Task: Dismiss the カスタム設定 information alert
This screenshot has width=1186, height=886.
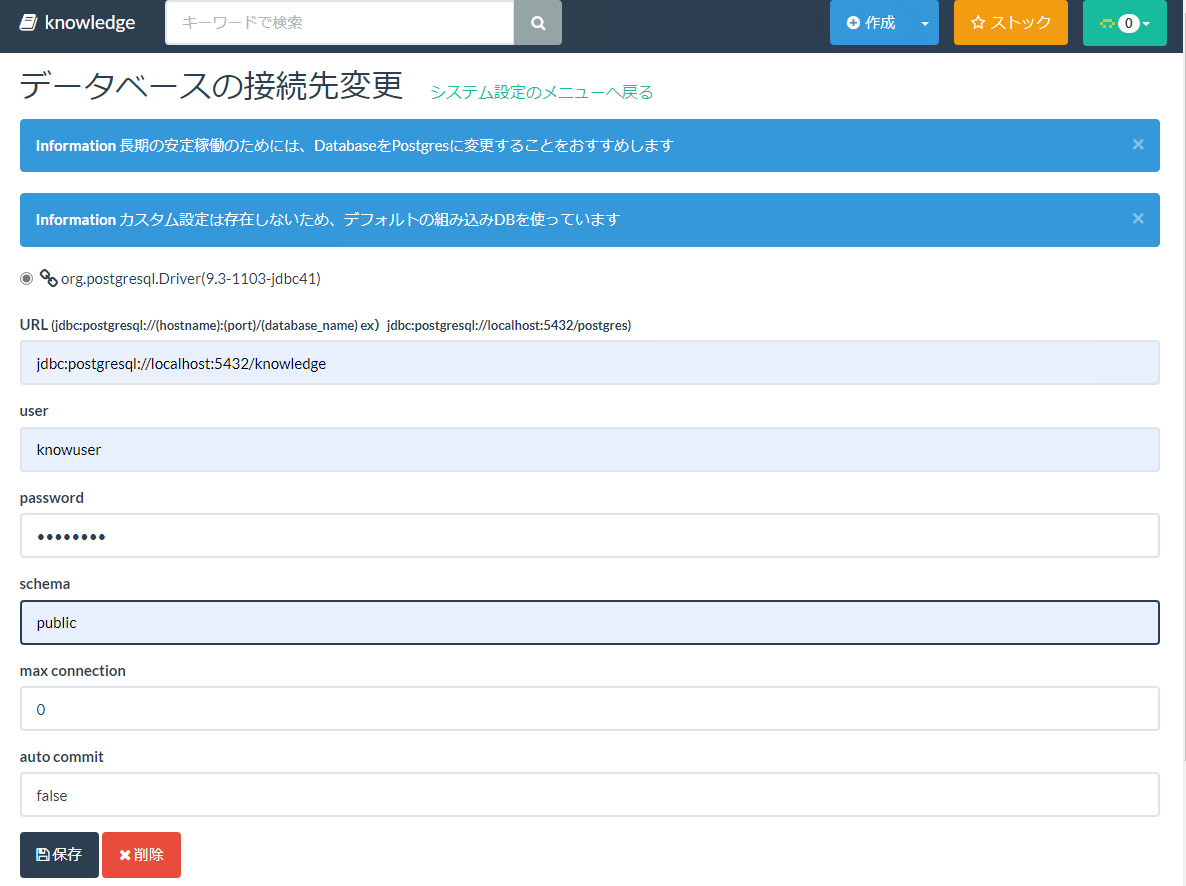Action: pos(1138,219)
